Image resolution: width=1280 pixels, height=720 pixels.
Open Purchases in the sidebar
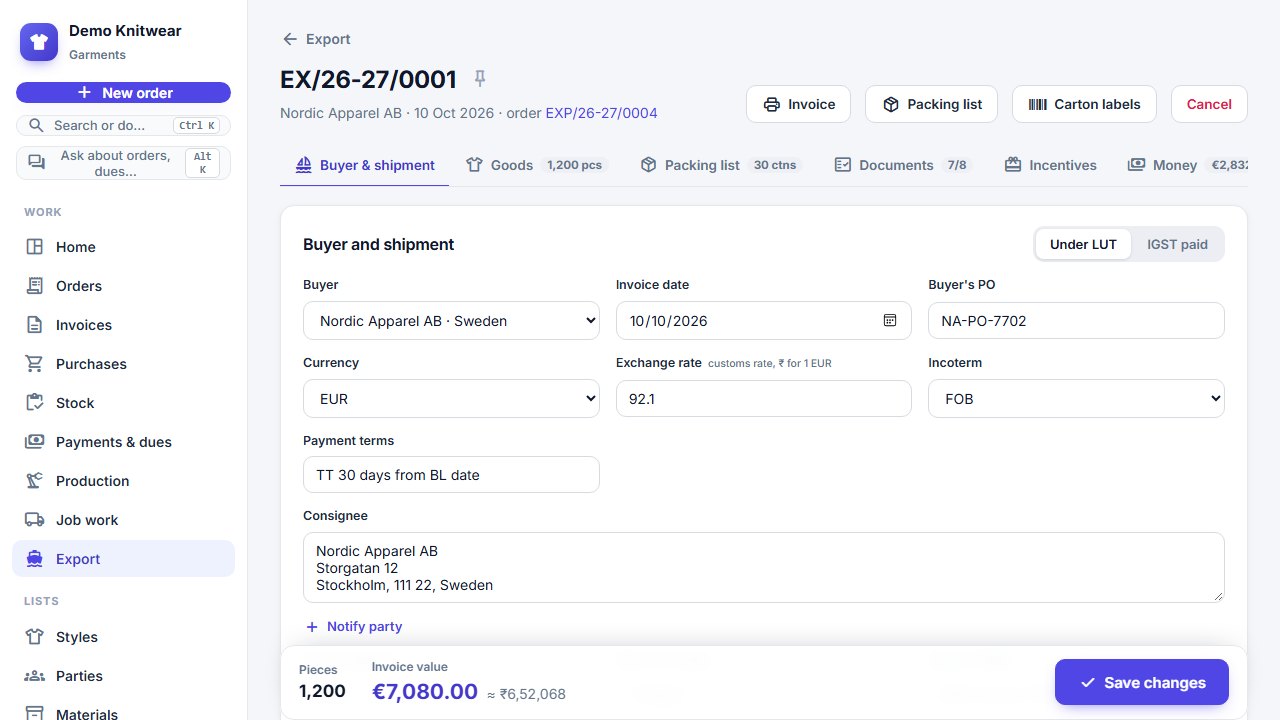coord(123,364)
